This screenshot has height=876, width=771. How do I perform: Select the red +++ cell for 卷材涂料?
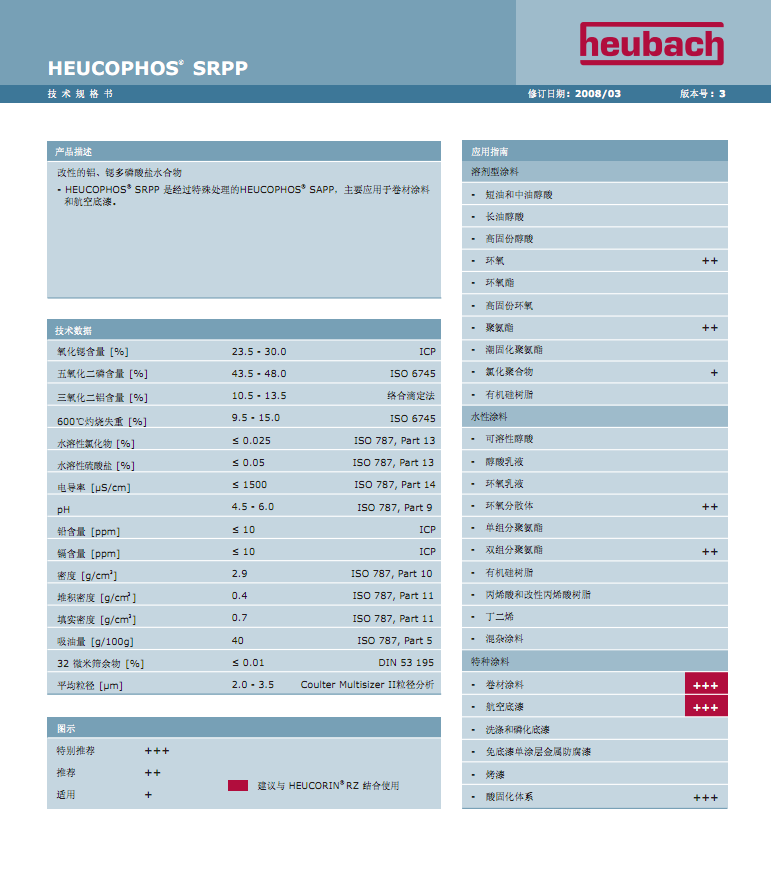tap(705, 685)
